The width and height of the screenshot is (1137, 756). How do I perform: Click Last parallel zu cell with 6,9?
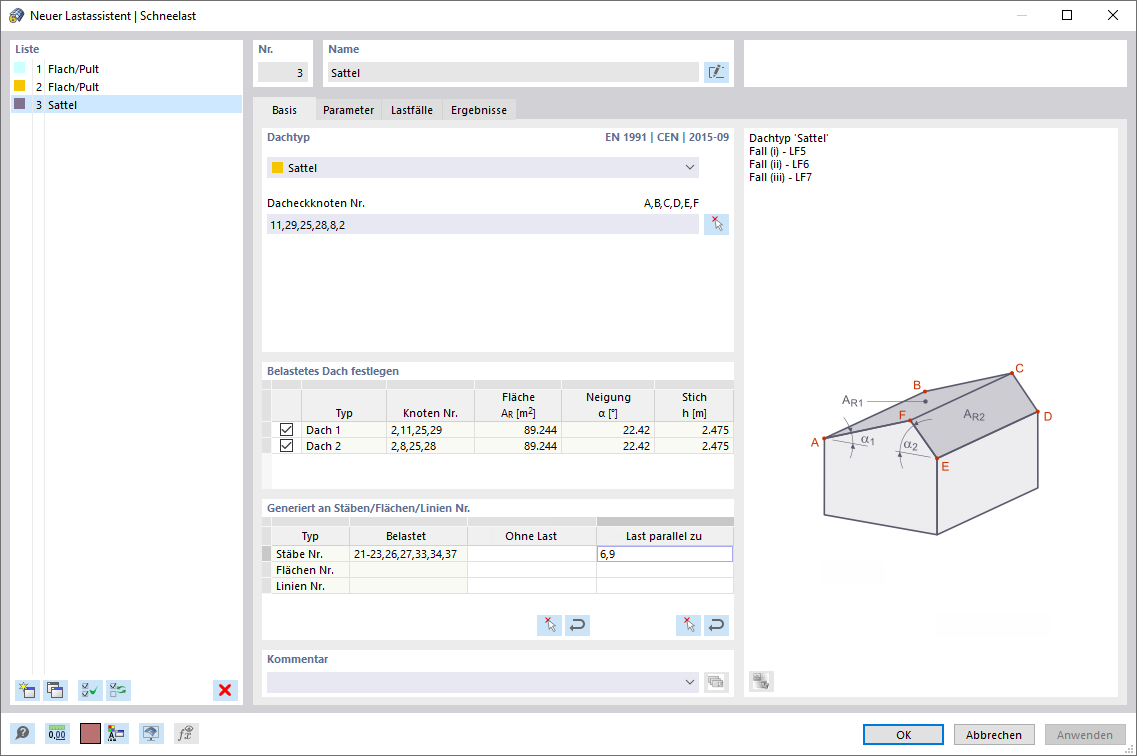pyautogui.click(x=665, y=554)
